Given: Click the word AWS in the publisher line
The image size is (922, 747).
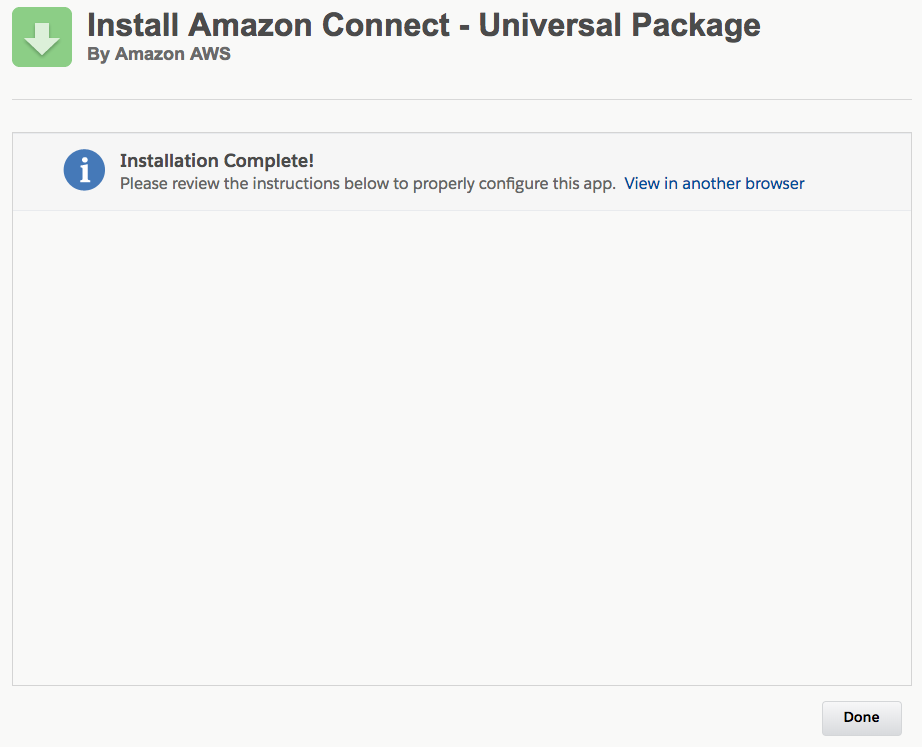Looking at the screenshot, I should tap(210, 54).
